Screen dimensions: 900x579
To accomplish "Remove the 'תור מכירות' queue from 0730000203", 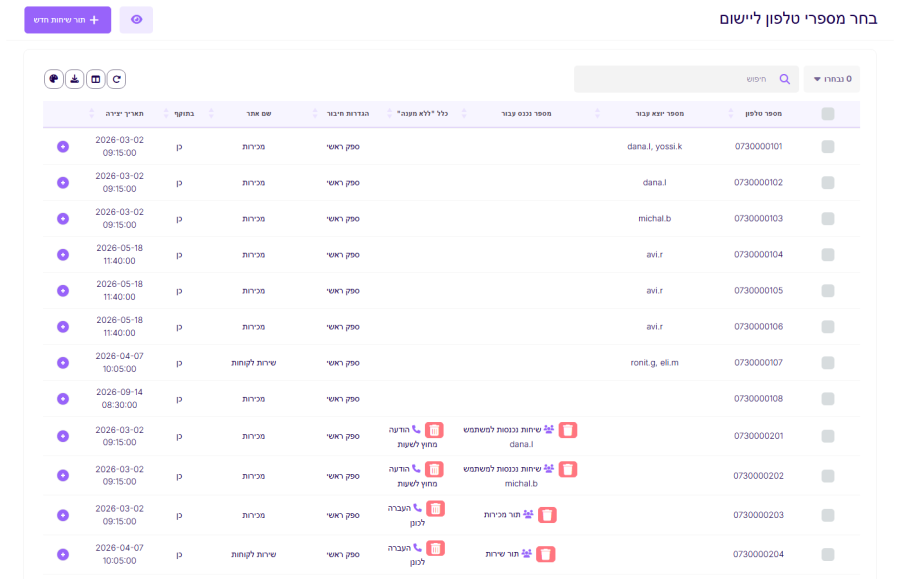I will point(547,515).
